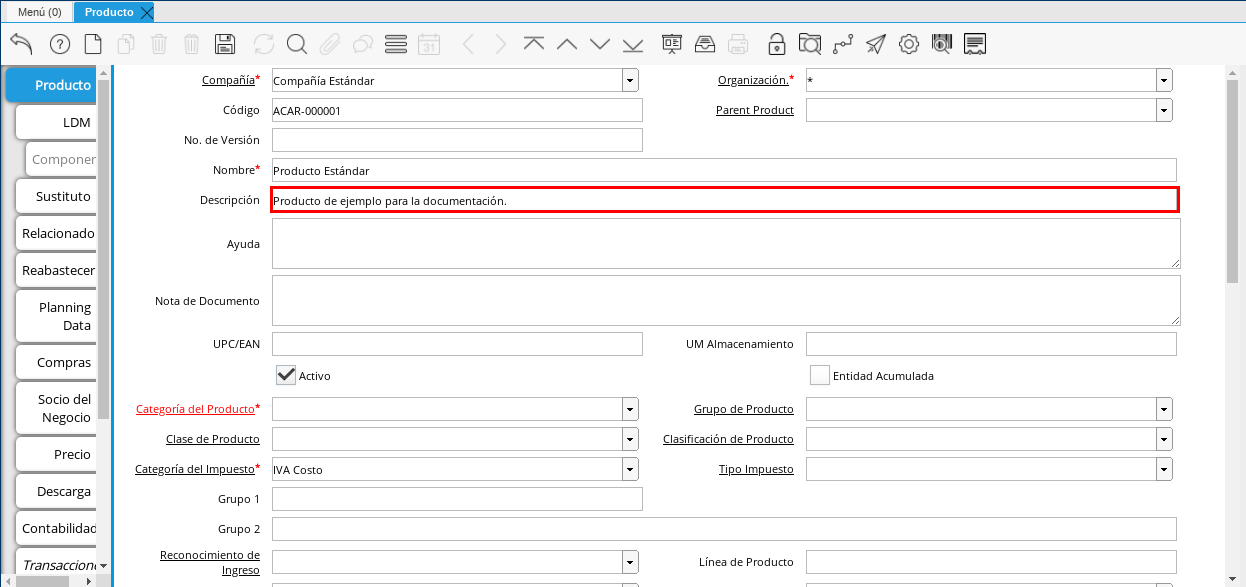Expand the Parent Product dropdown
The width and height of the screenshot is (1246, 587).
tap(1164, 110)
